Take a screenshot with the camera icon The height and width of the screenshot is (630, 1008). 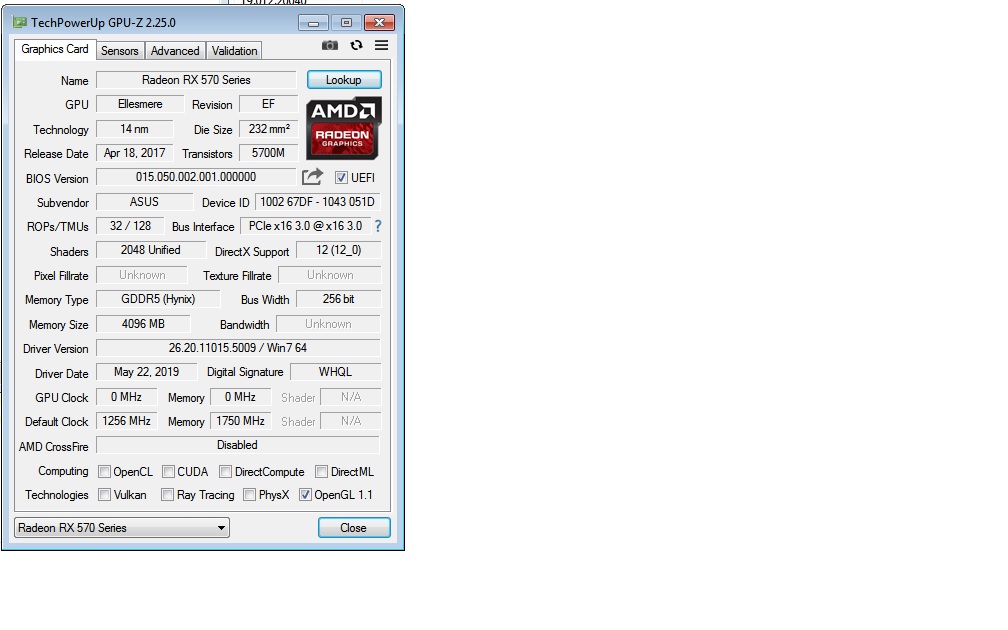click(x=330, y=45)
